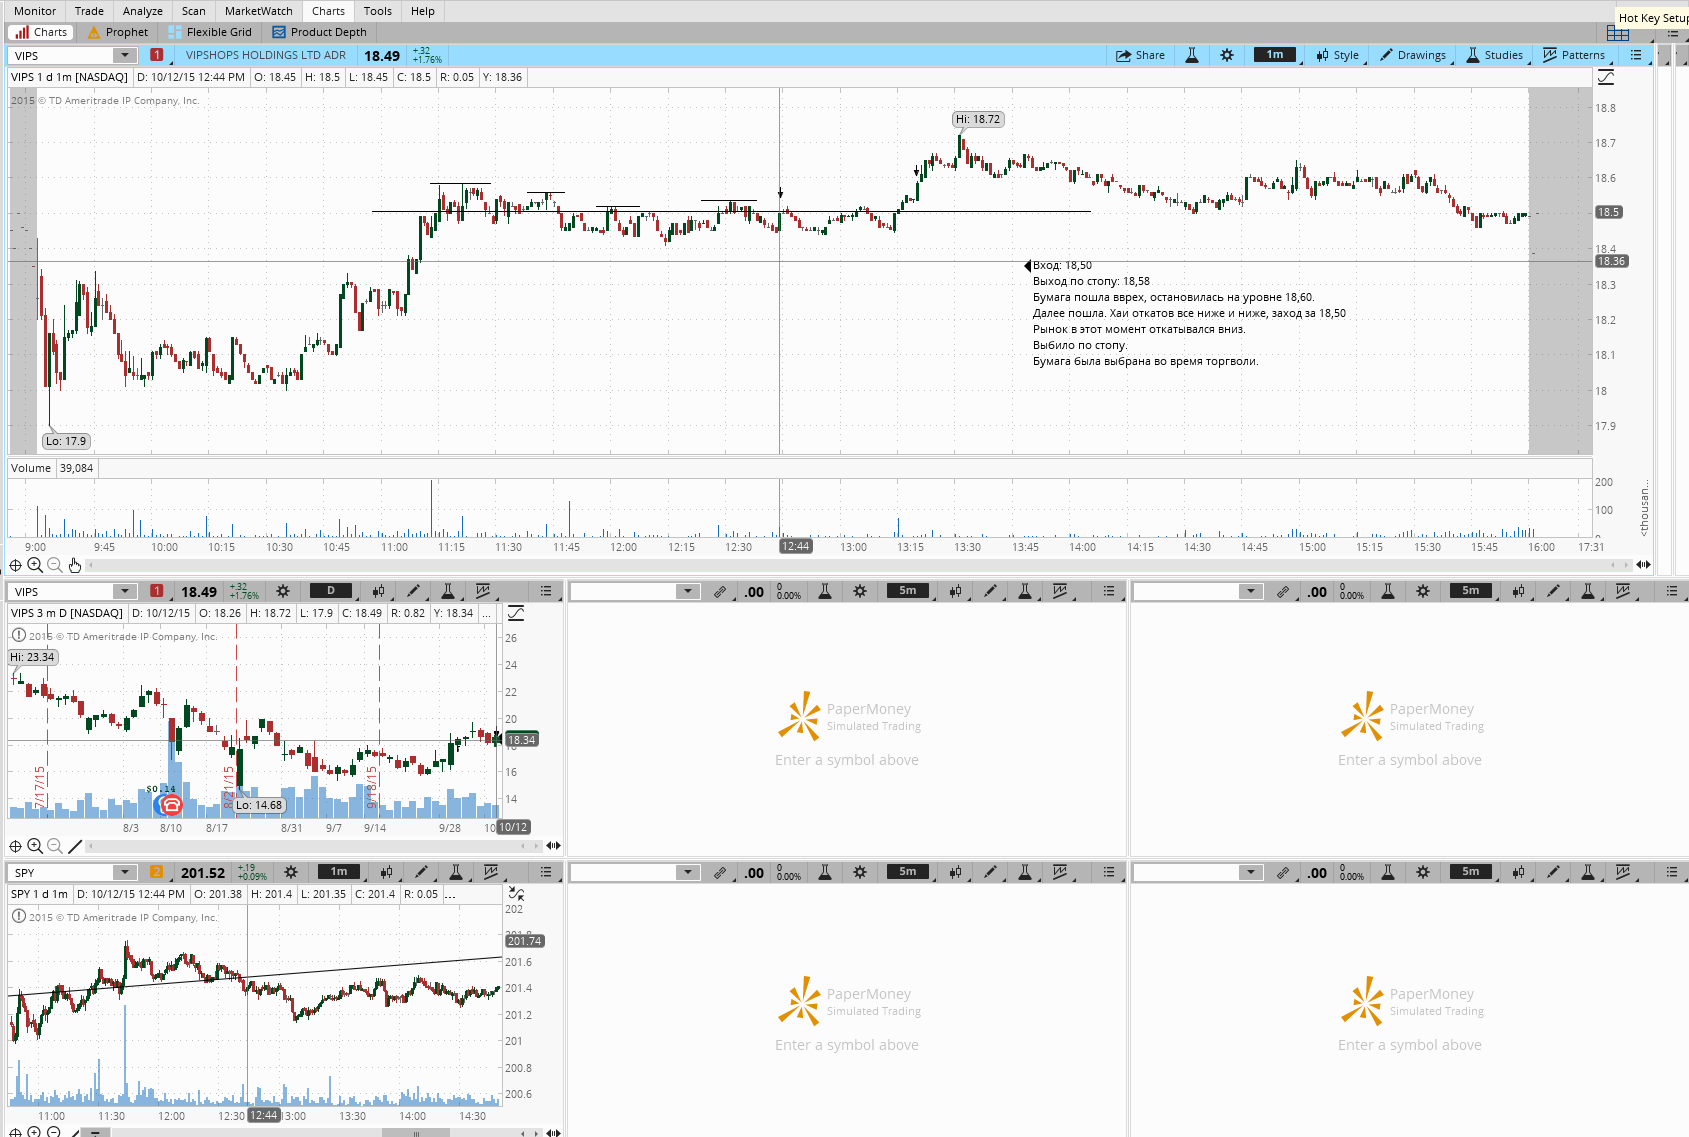This screenshot has height=1137, width=1689.
Task: Open settings gear in SPY chart toolbar
Action: coord(291,872)
